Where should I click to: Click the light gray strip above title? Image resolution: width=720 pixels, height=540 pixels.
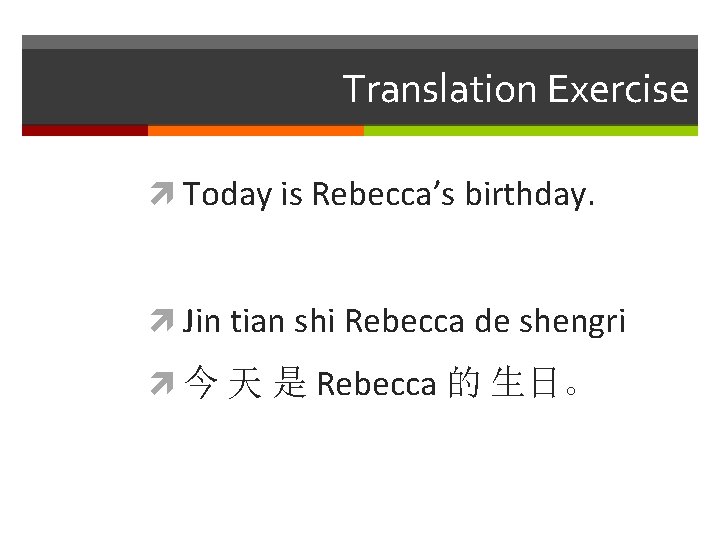click(360, 42)
